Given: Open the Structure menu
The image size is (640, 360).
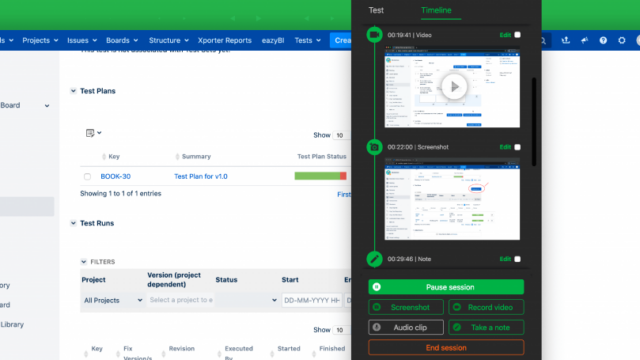Looking at the screenshot, I should [x=169, y=40].
